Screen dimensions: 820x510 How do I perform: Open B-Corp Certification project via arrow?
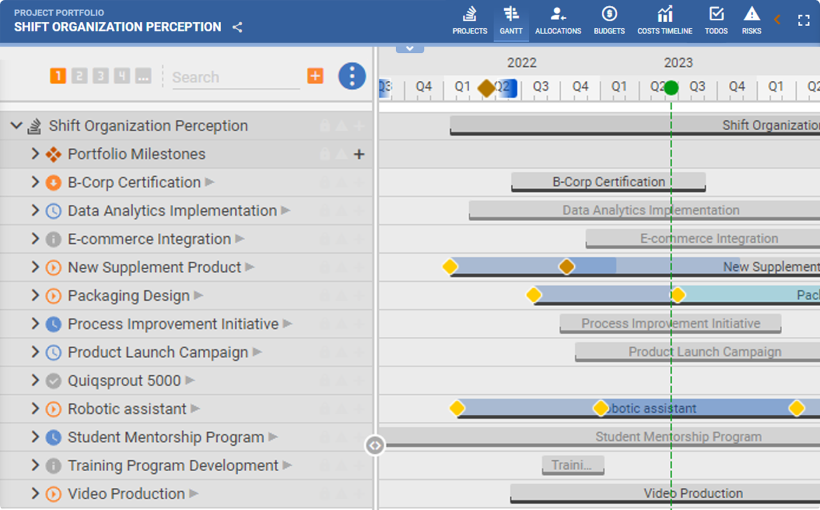click(x=210, y=182)
